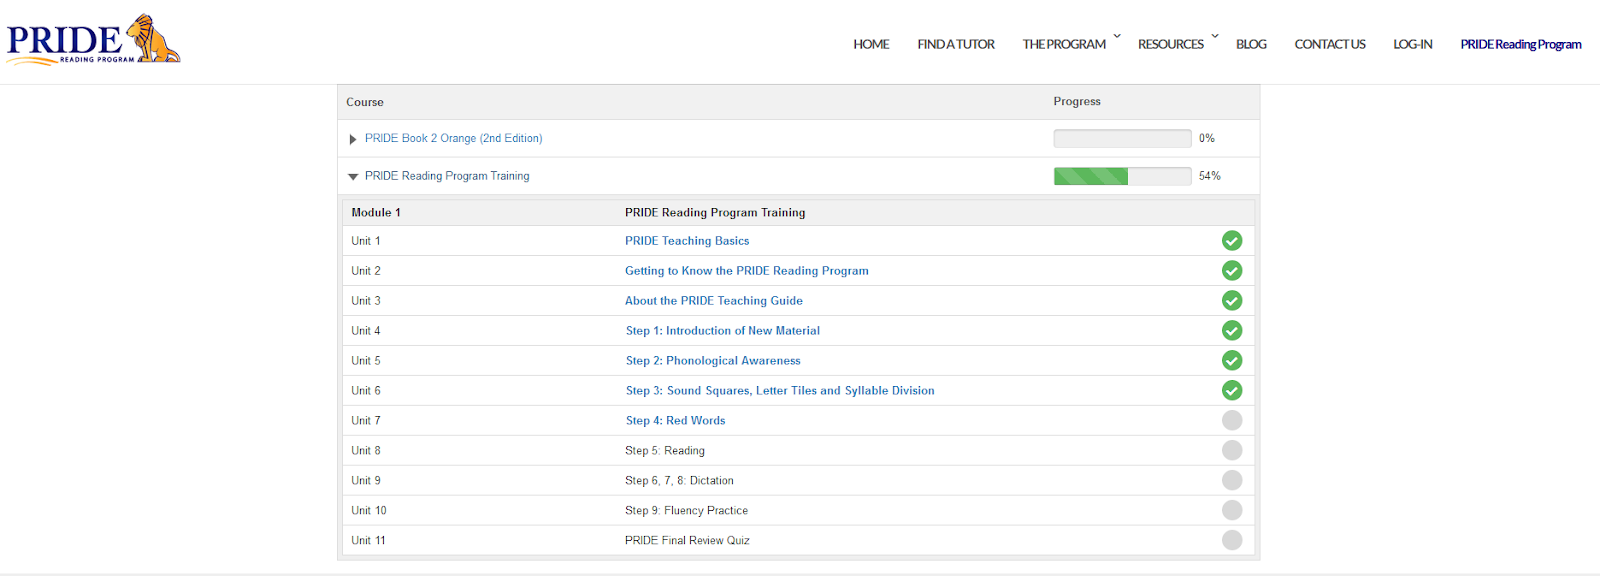Click the Unit 7 row label
This screenshot has width=1600, height=576.
pos(366,421)
